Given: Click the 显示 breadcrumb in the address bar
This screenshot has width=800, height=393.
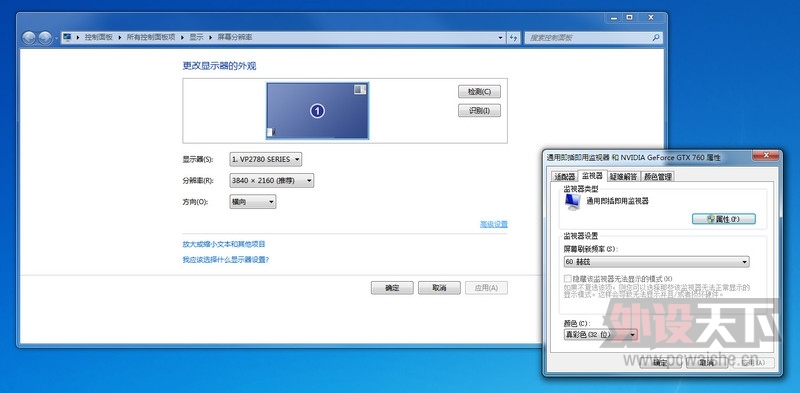Looking at the screenshot, I should (196, 37).
